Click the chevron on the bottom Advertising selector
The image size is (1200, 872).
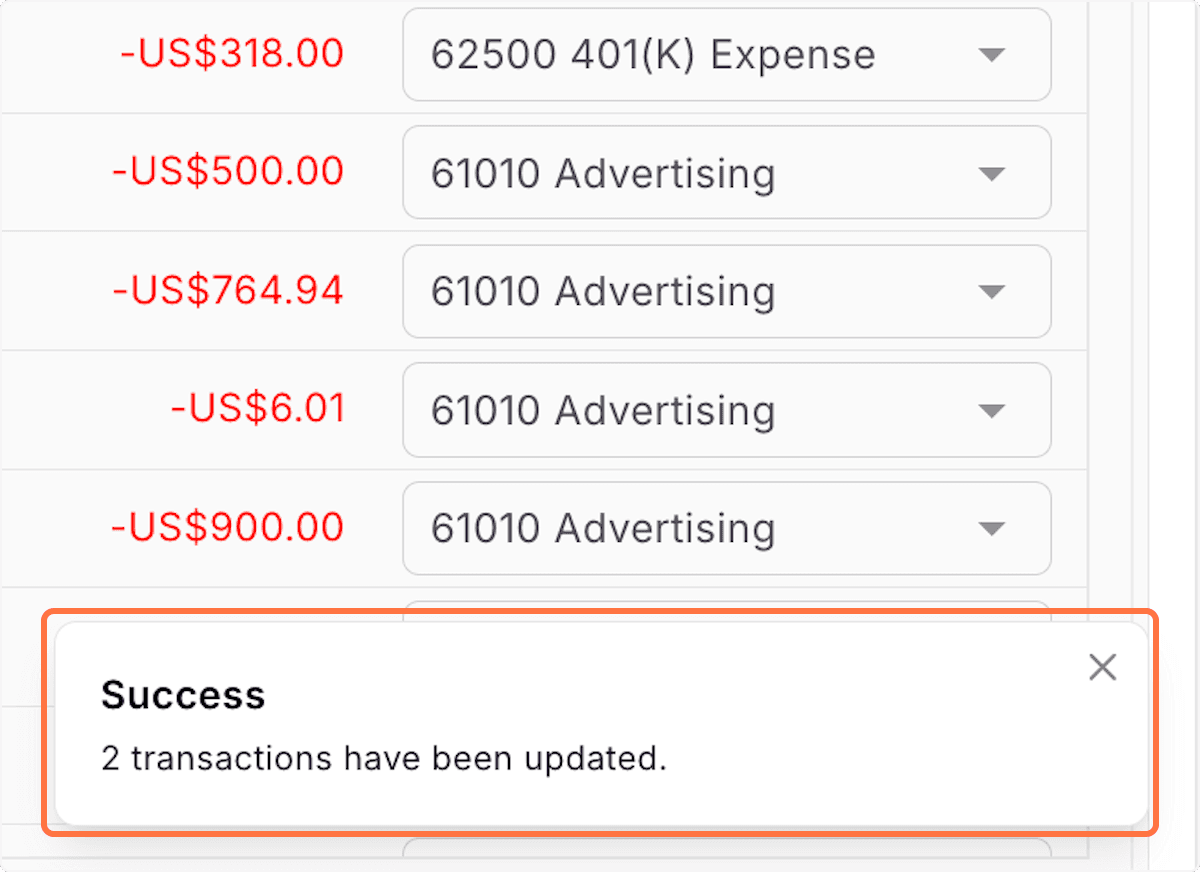point(991,528)
